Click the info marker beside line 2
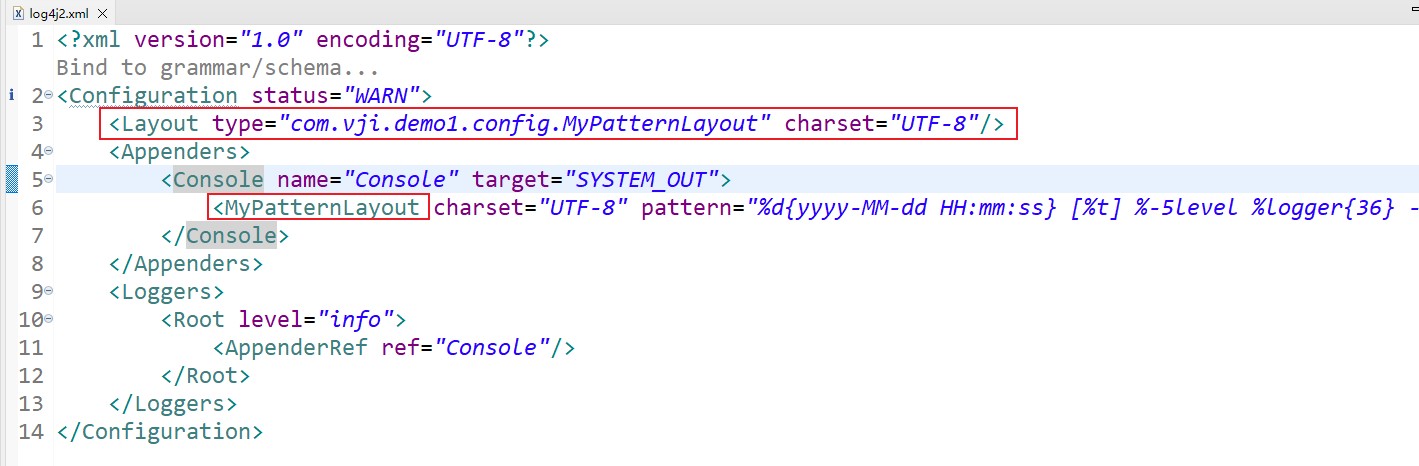Viewport: 1419px width, 466px height. point(11,95)
